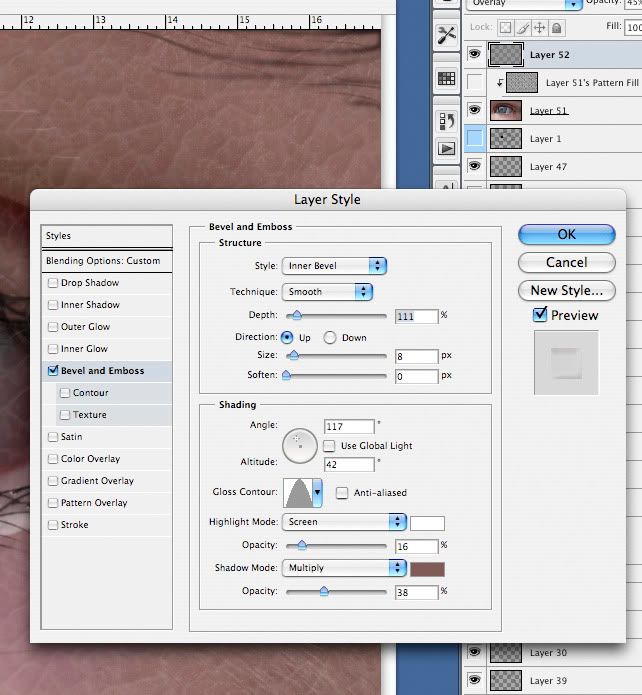The image size is (642, 695).
Task: Enable Texture checkbox
Action: 65,415
